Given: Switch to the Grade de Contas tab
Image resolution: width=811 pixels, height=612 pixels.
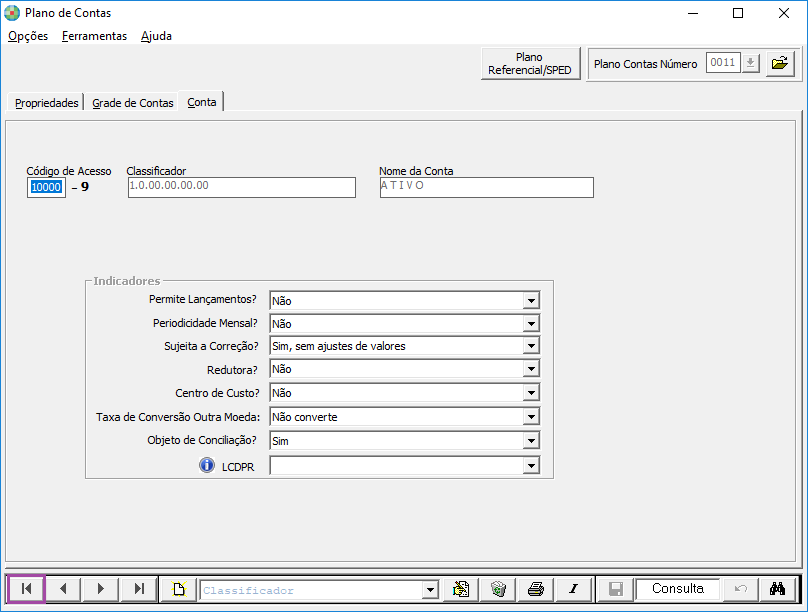Looking at the screenshot, I should coord(133,103).
